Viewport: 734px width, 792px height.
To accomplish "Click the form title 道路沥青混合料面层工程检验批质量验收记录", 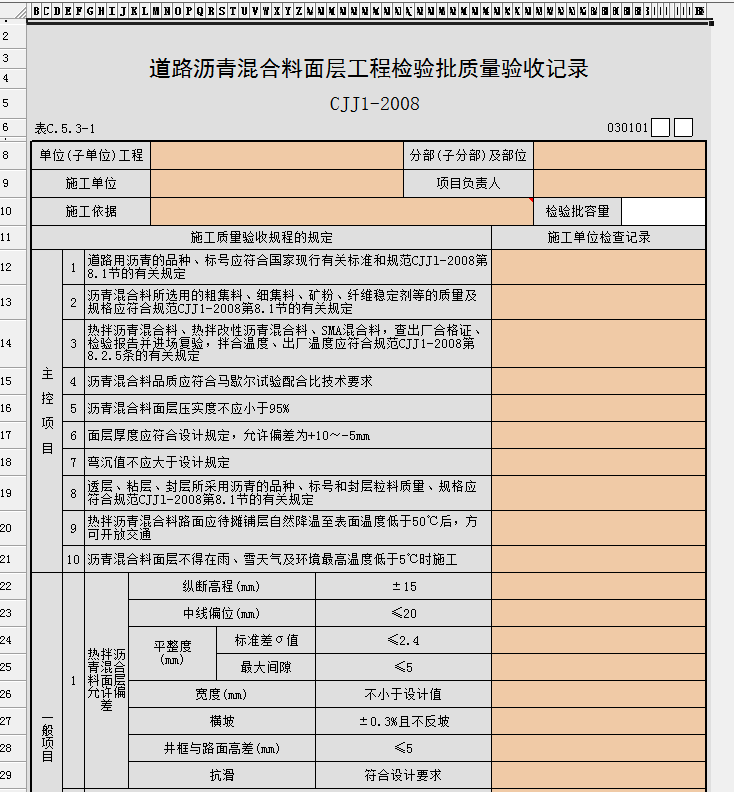I will pyautogui.click(x=369, y=69).
